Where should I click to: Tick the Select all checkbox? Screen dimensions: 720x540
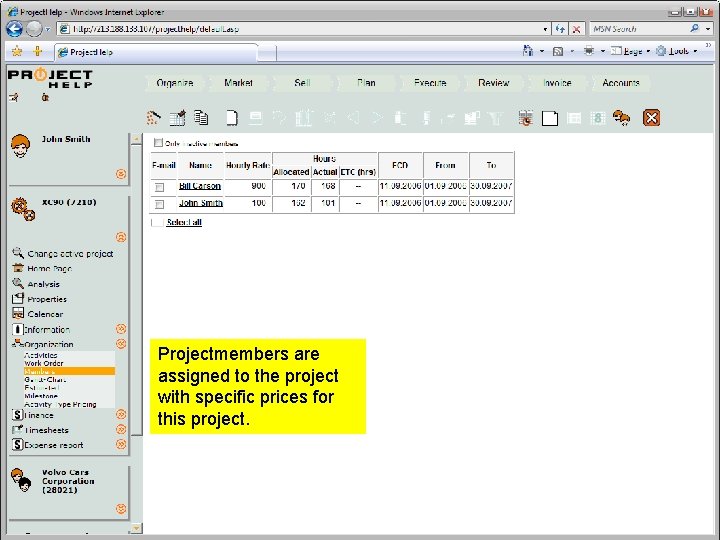click(158, 222)
